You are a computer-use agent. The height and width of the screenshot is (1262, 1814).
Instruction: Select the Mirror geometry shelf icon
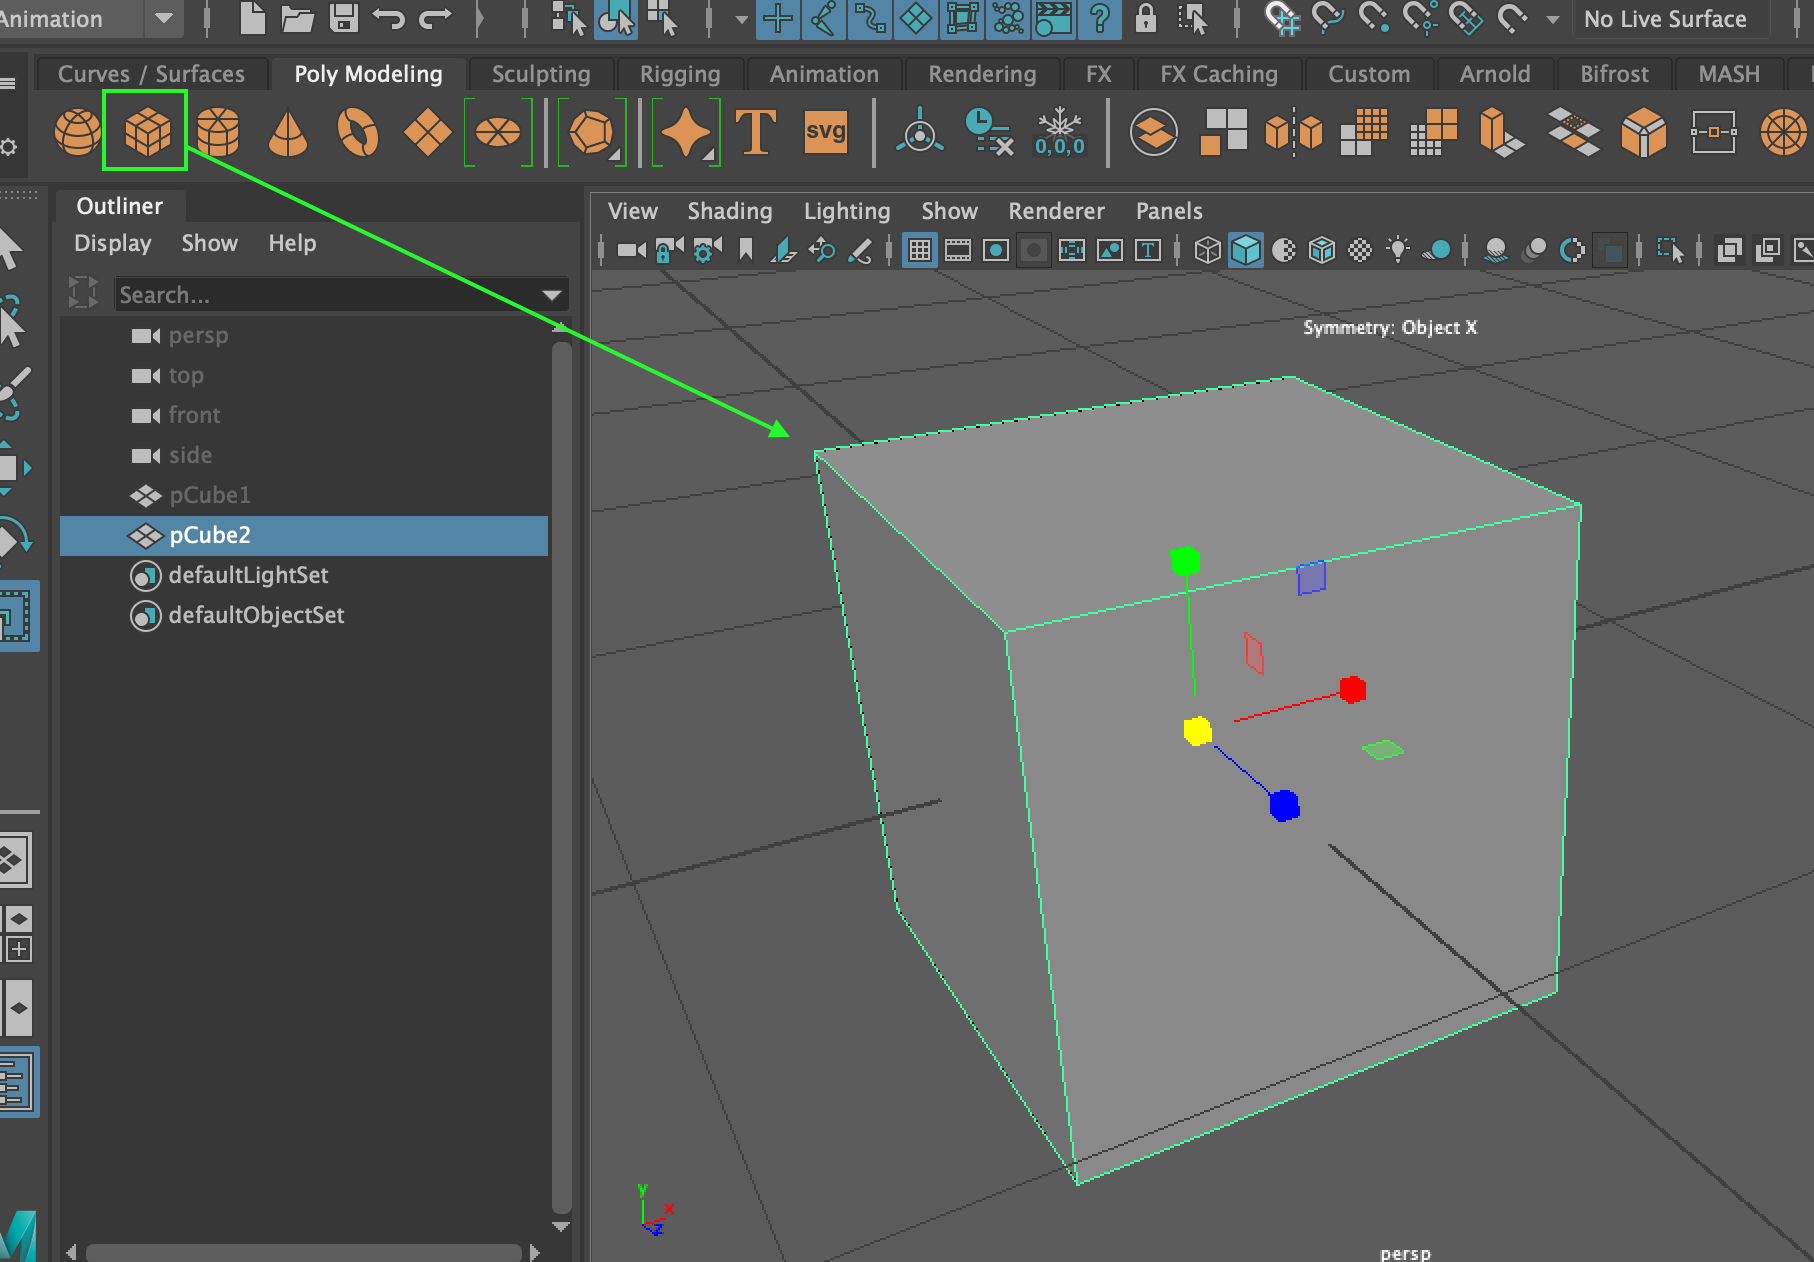tap(1292, 132)
